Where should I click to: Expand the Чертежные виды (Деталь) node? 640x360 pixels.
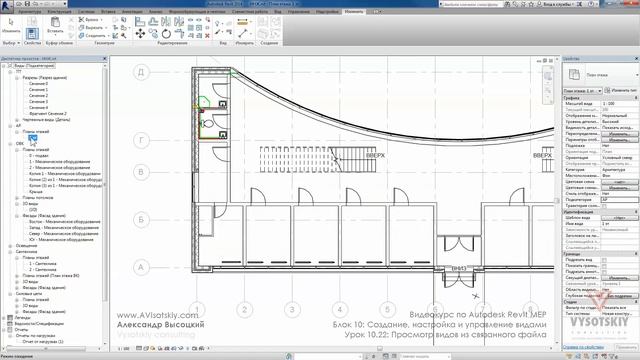tap(17, 120)
